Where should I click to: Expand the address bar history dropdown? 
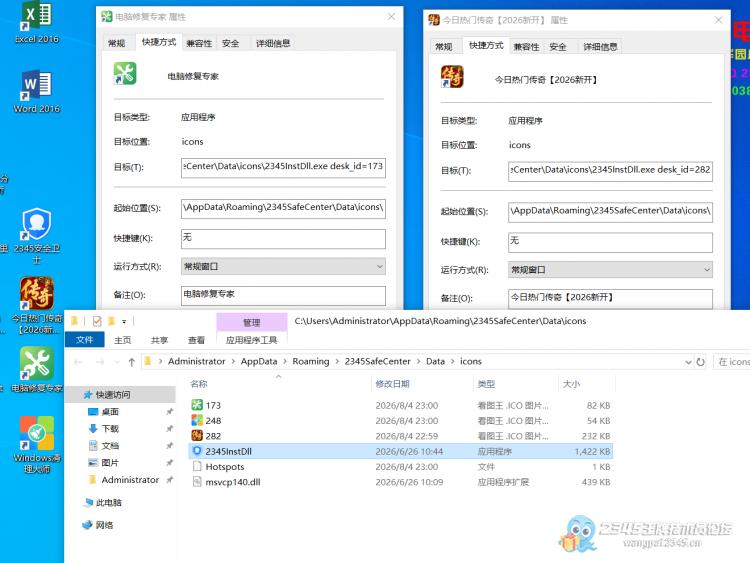tap(688, 362)
